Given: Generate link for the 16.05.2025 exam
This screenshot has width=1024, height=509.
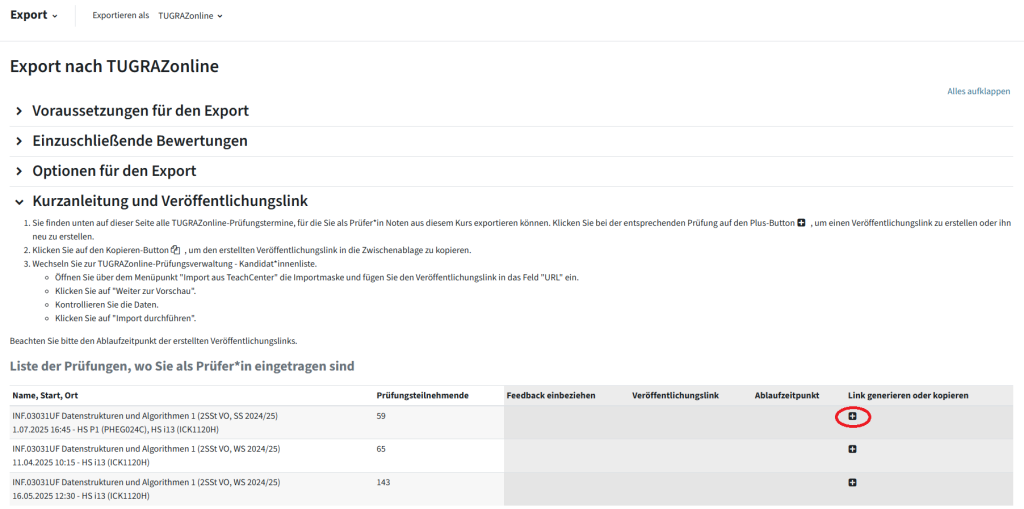Looking at the screenshot, I should click(852, 482).
